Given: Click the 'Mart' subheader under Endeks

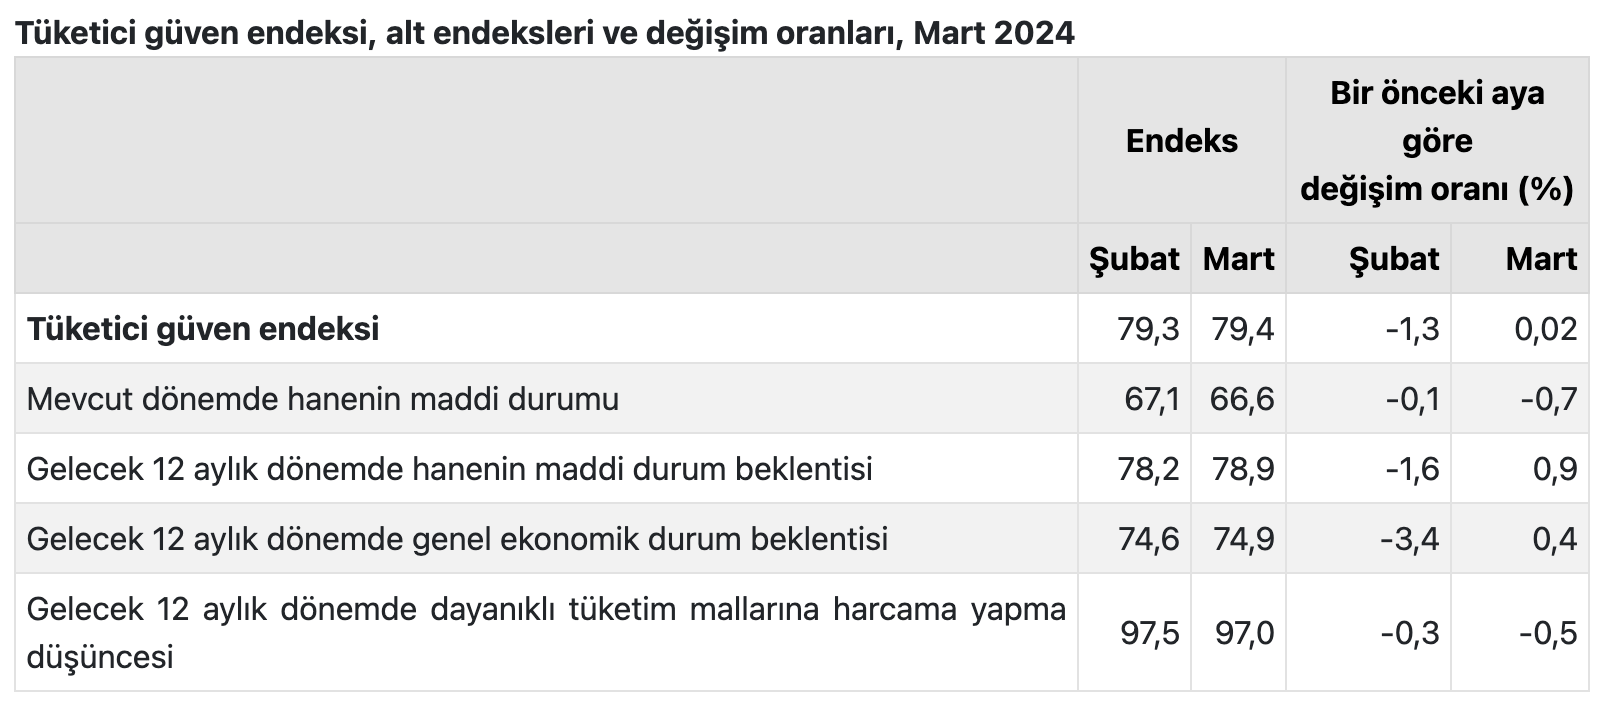Looking at the screenshot, I should click(x=1238, y=259).
